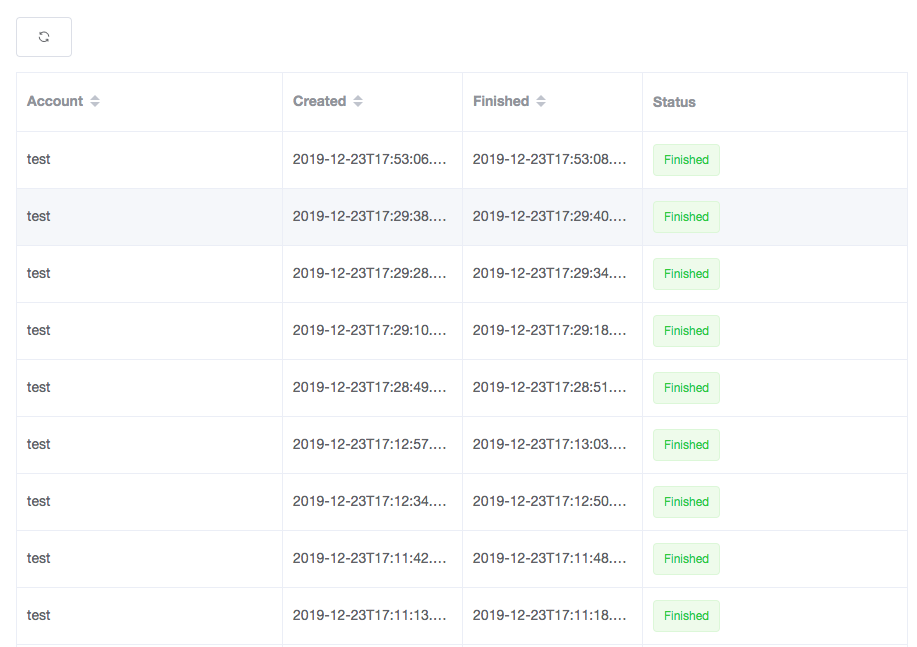Image resolution: width=917 pixels, height=647 pixels.
Task: Click finished time 2019-12-23T17:29:34
Action: [x=550, y=273]
